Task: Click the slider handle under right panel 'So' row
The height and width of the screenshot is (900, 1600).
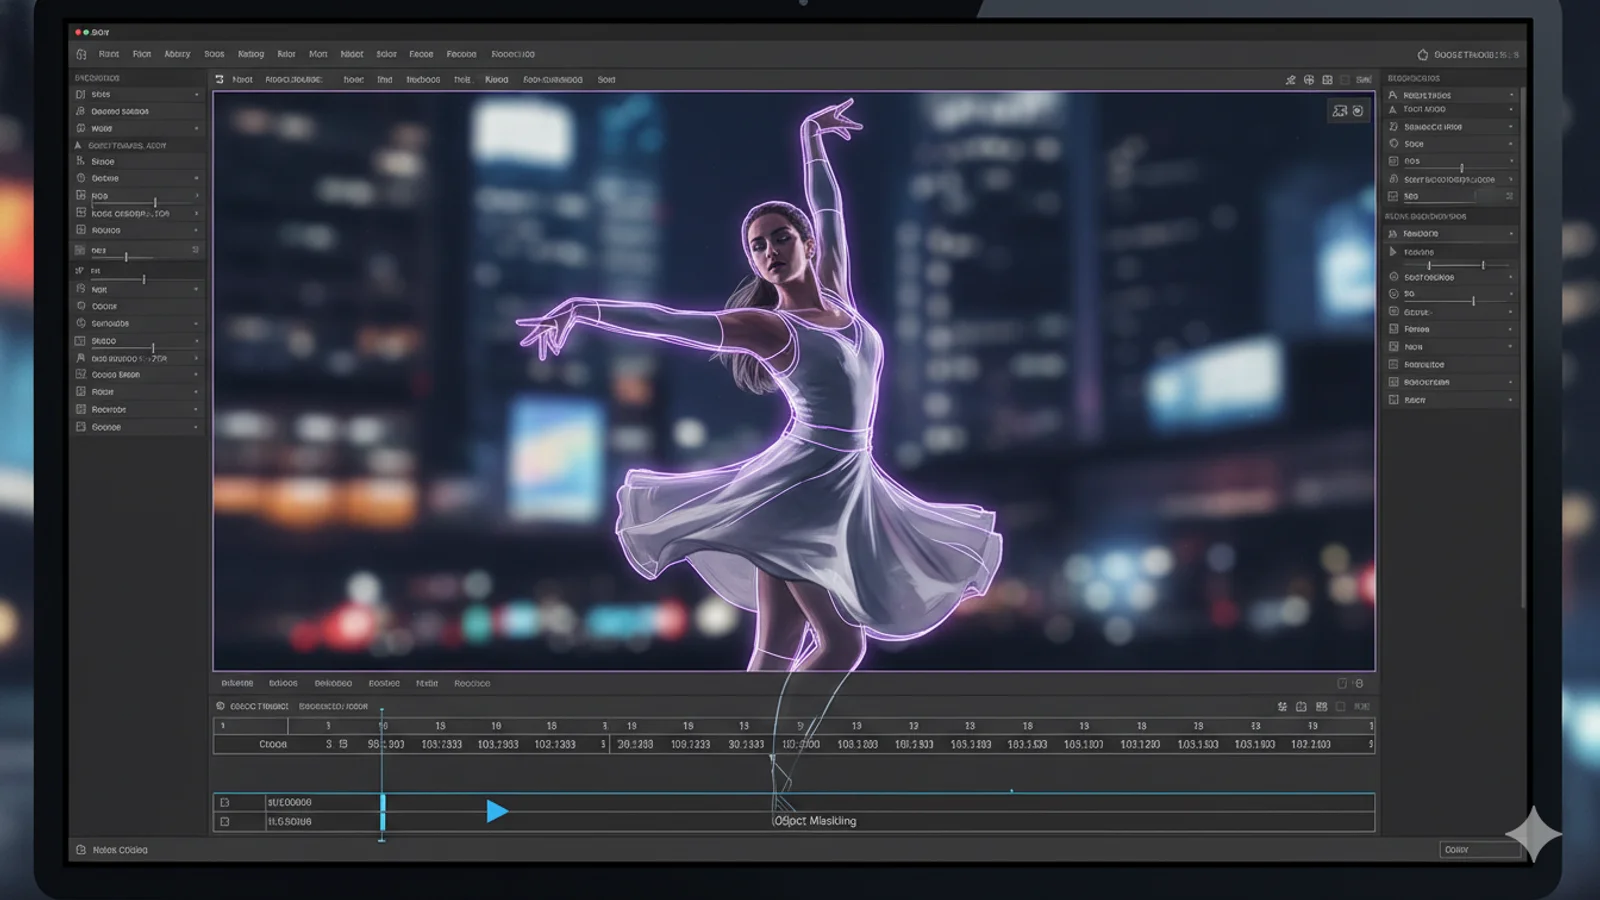Action: 1472,300
